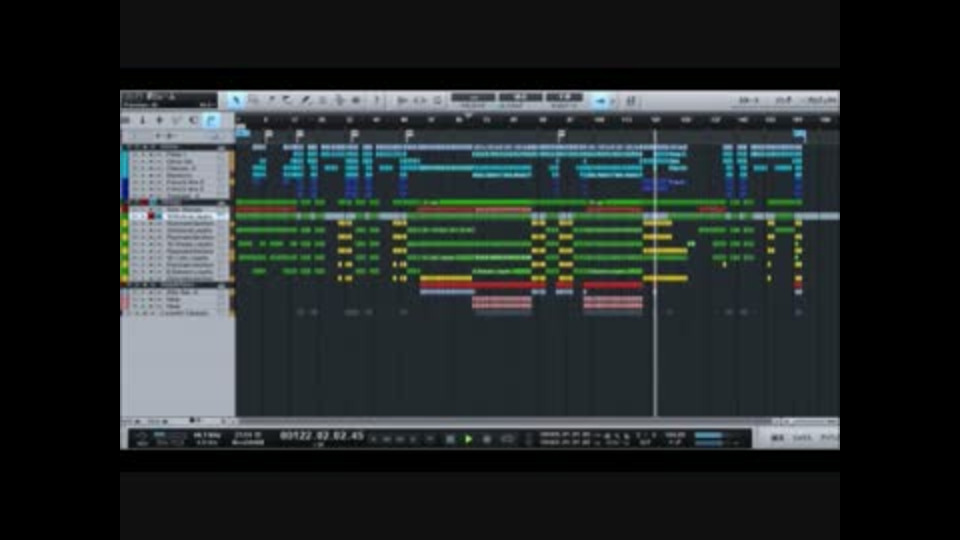Toggle the highlighted Autoscroll arrow button
The image size is (960, 540).
point(600,101)
